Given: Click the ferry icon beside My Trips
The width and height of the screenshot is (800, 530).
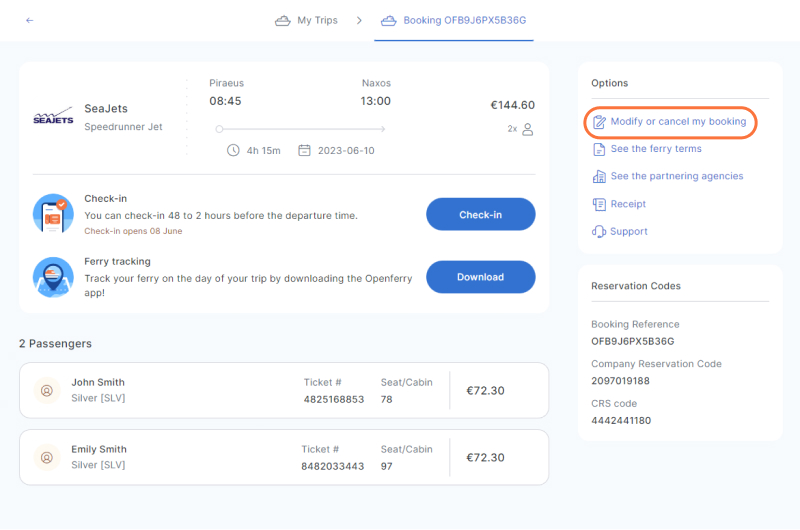Looking at the screenshot, I should tap(283, 20).
